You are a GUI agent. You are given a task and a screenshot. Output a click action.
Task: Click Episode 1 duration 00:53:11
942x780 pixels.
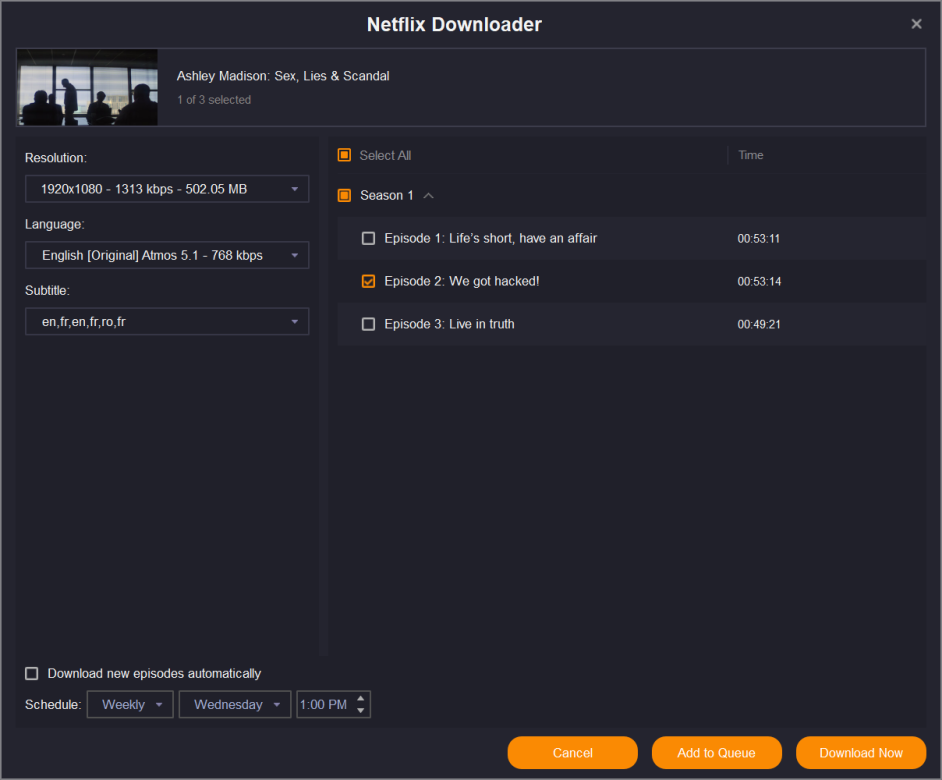click(x=759, y=239)
